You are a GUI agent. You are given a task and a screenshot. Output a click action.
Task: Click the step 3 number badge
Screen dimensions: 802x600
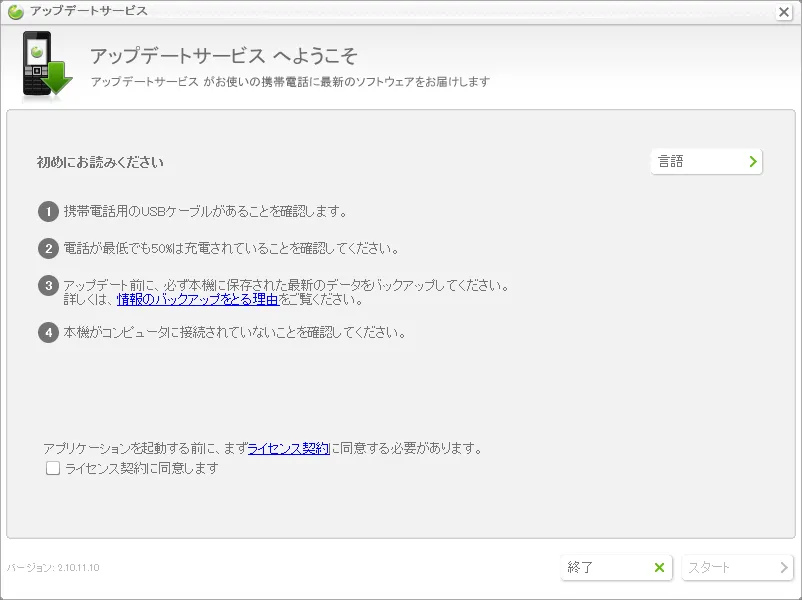[x=48, y=286]
